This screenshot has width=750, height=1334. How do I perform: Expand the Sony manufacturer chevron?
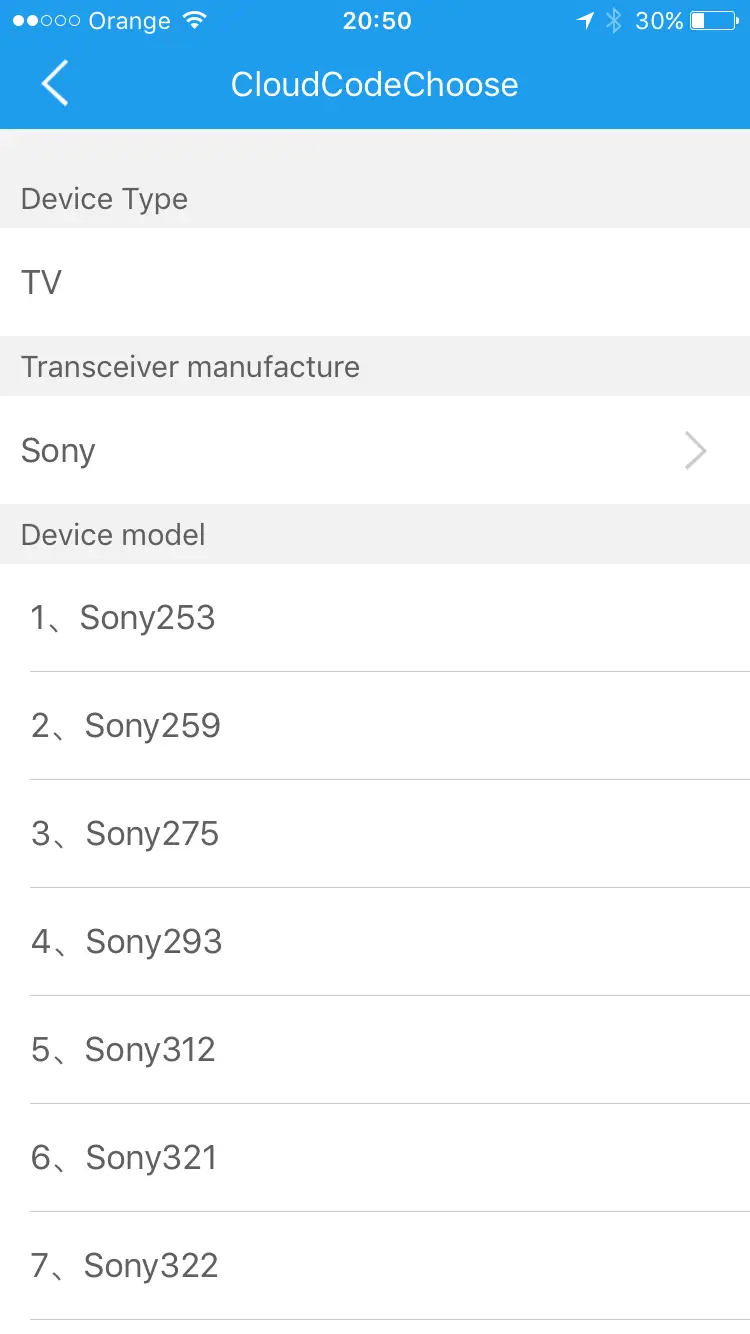[695, 451]
